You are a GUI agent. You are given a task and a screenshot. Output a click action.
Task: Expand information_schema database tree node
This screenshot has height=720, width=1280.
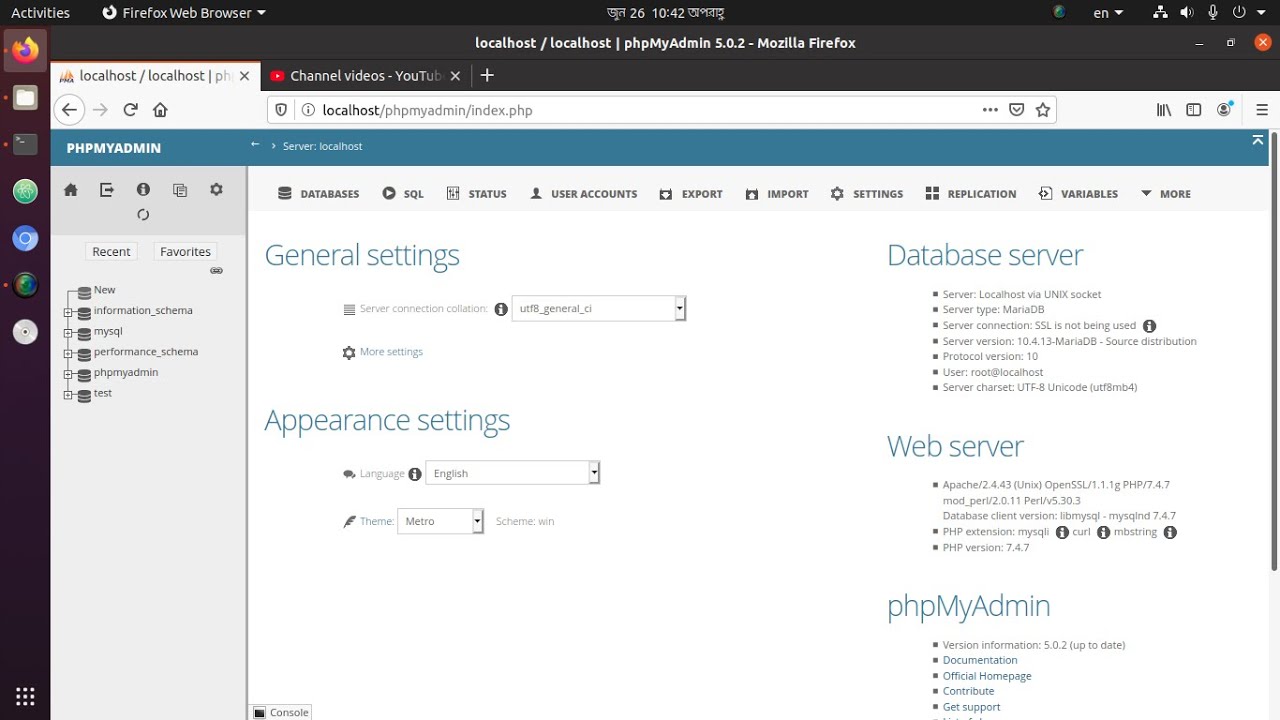coord(69,312)
